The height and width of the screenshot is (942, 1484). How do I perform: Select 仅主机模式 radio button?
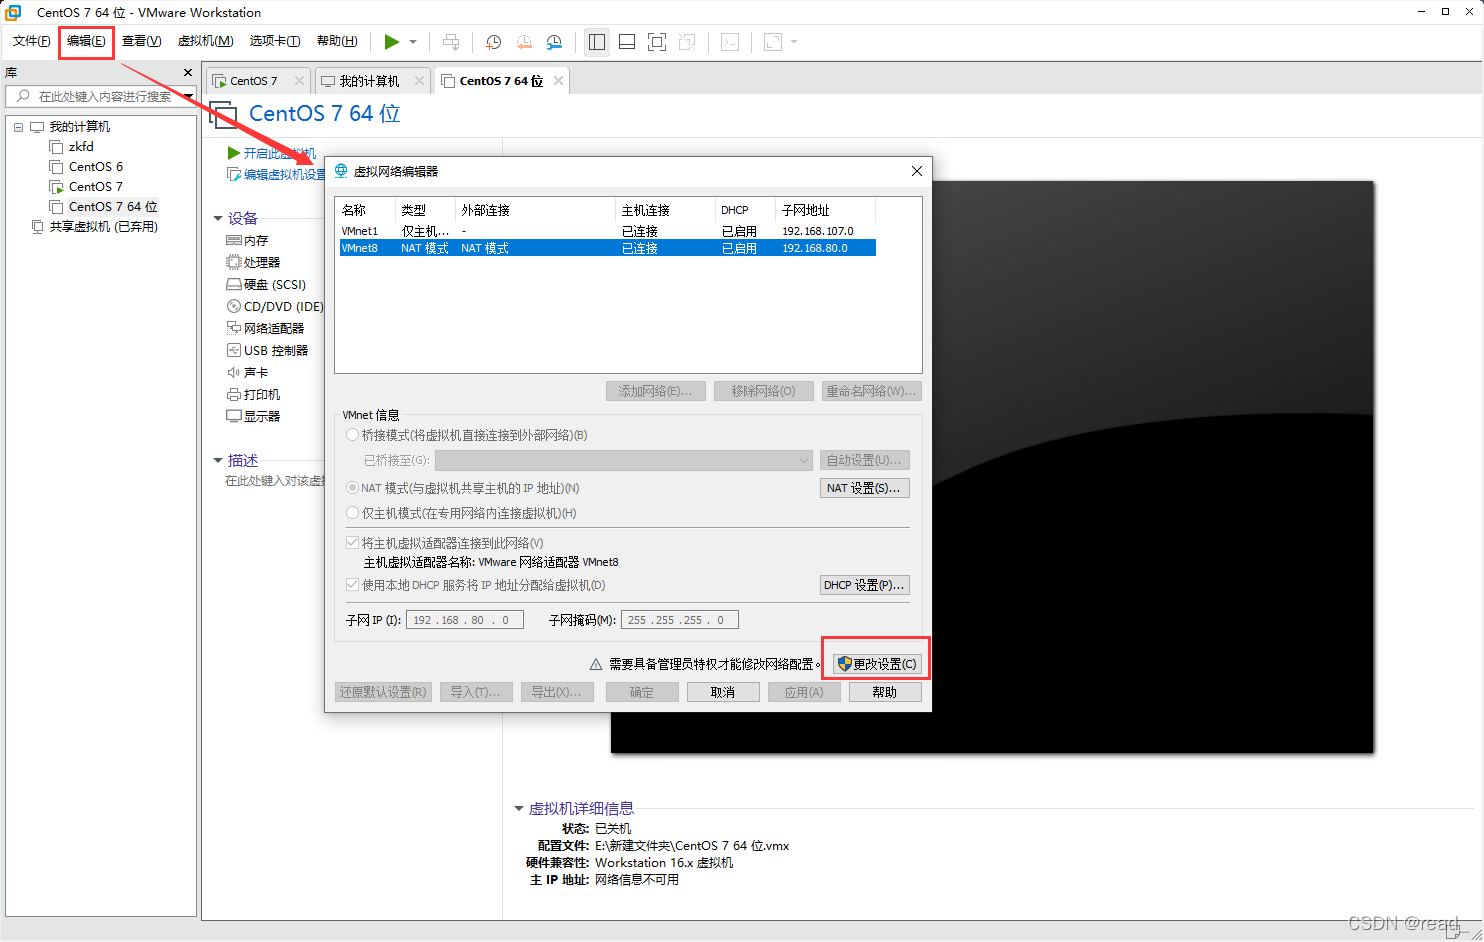tap(352, 513)
